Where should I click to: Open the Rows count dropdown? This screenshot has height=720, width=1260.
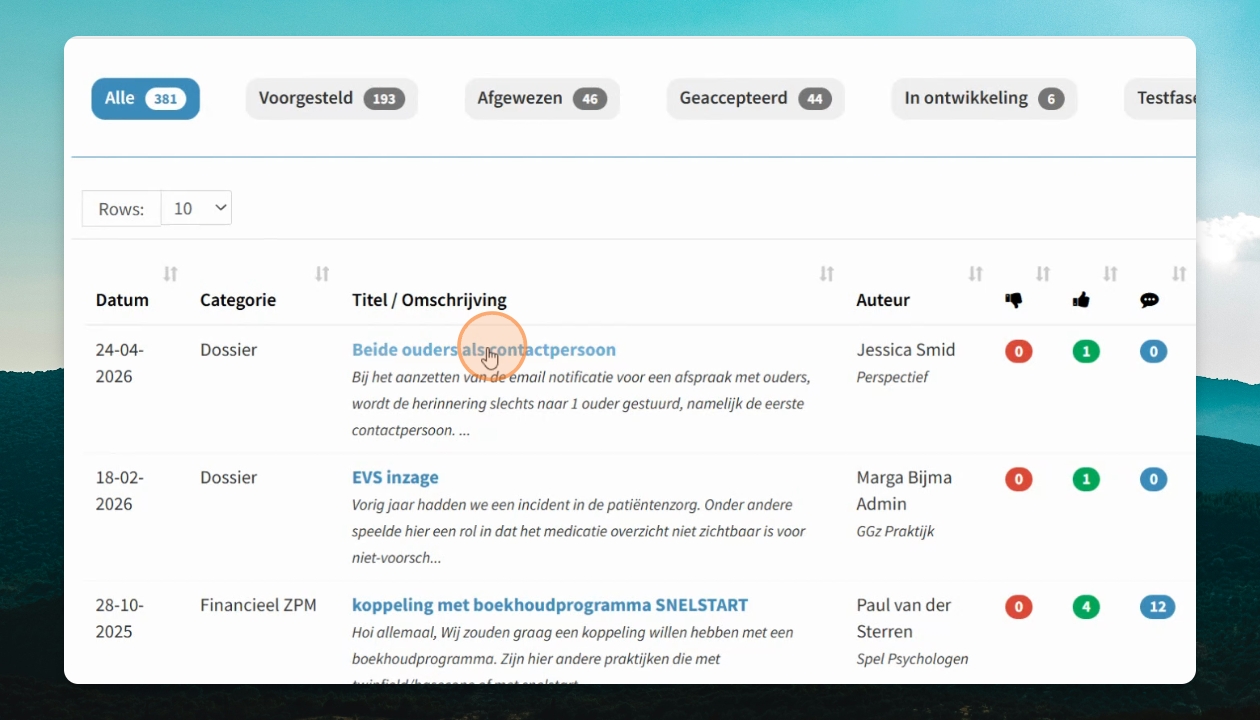pos(196,208)
